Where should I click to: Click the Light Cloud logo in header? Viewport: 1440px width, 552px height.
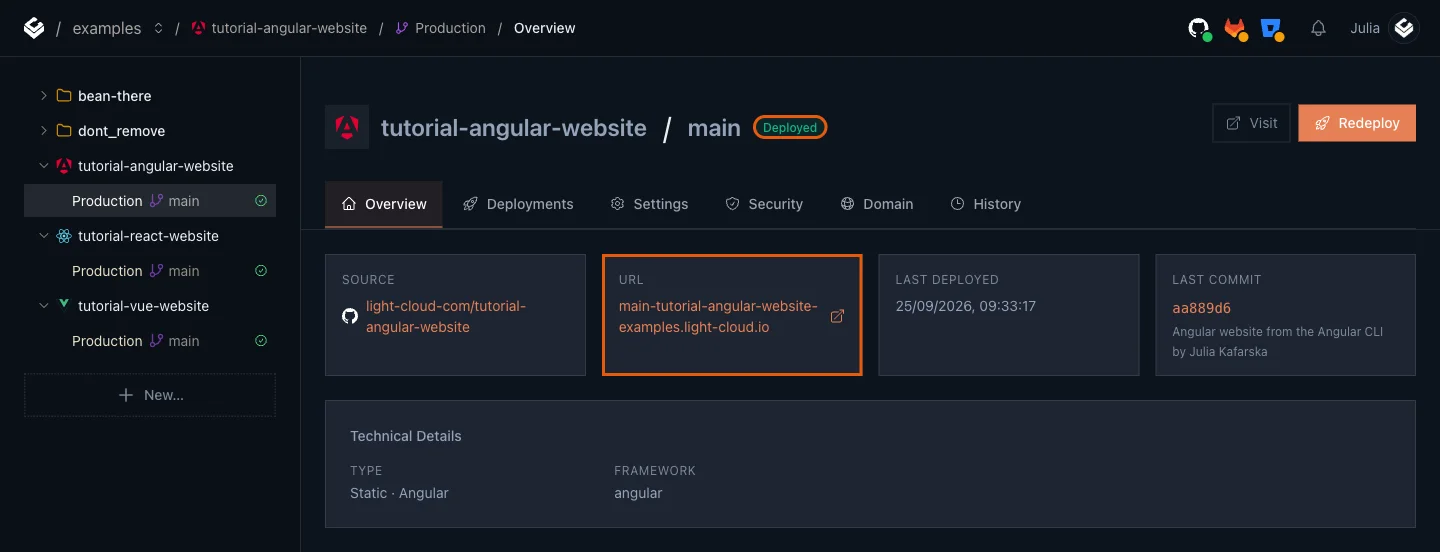(x=34, y=28)
